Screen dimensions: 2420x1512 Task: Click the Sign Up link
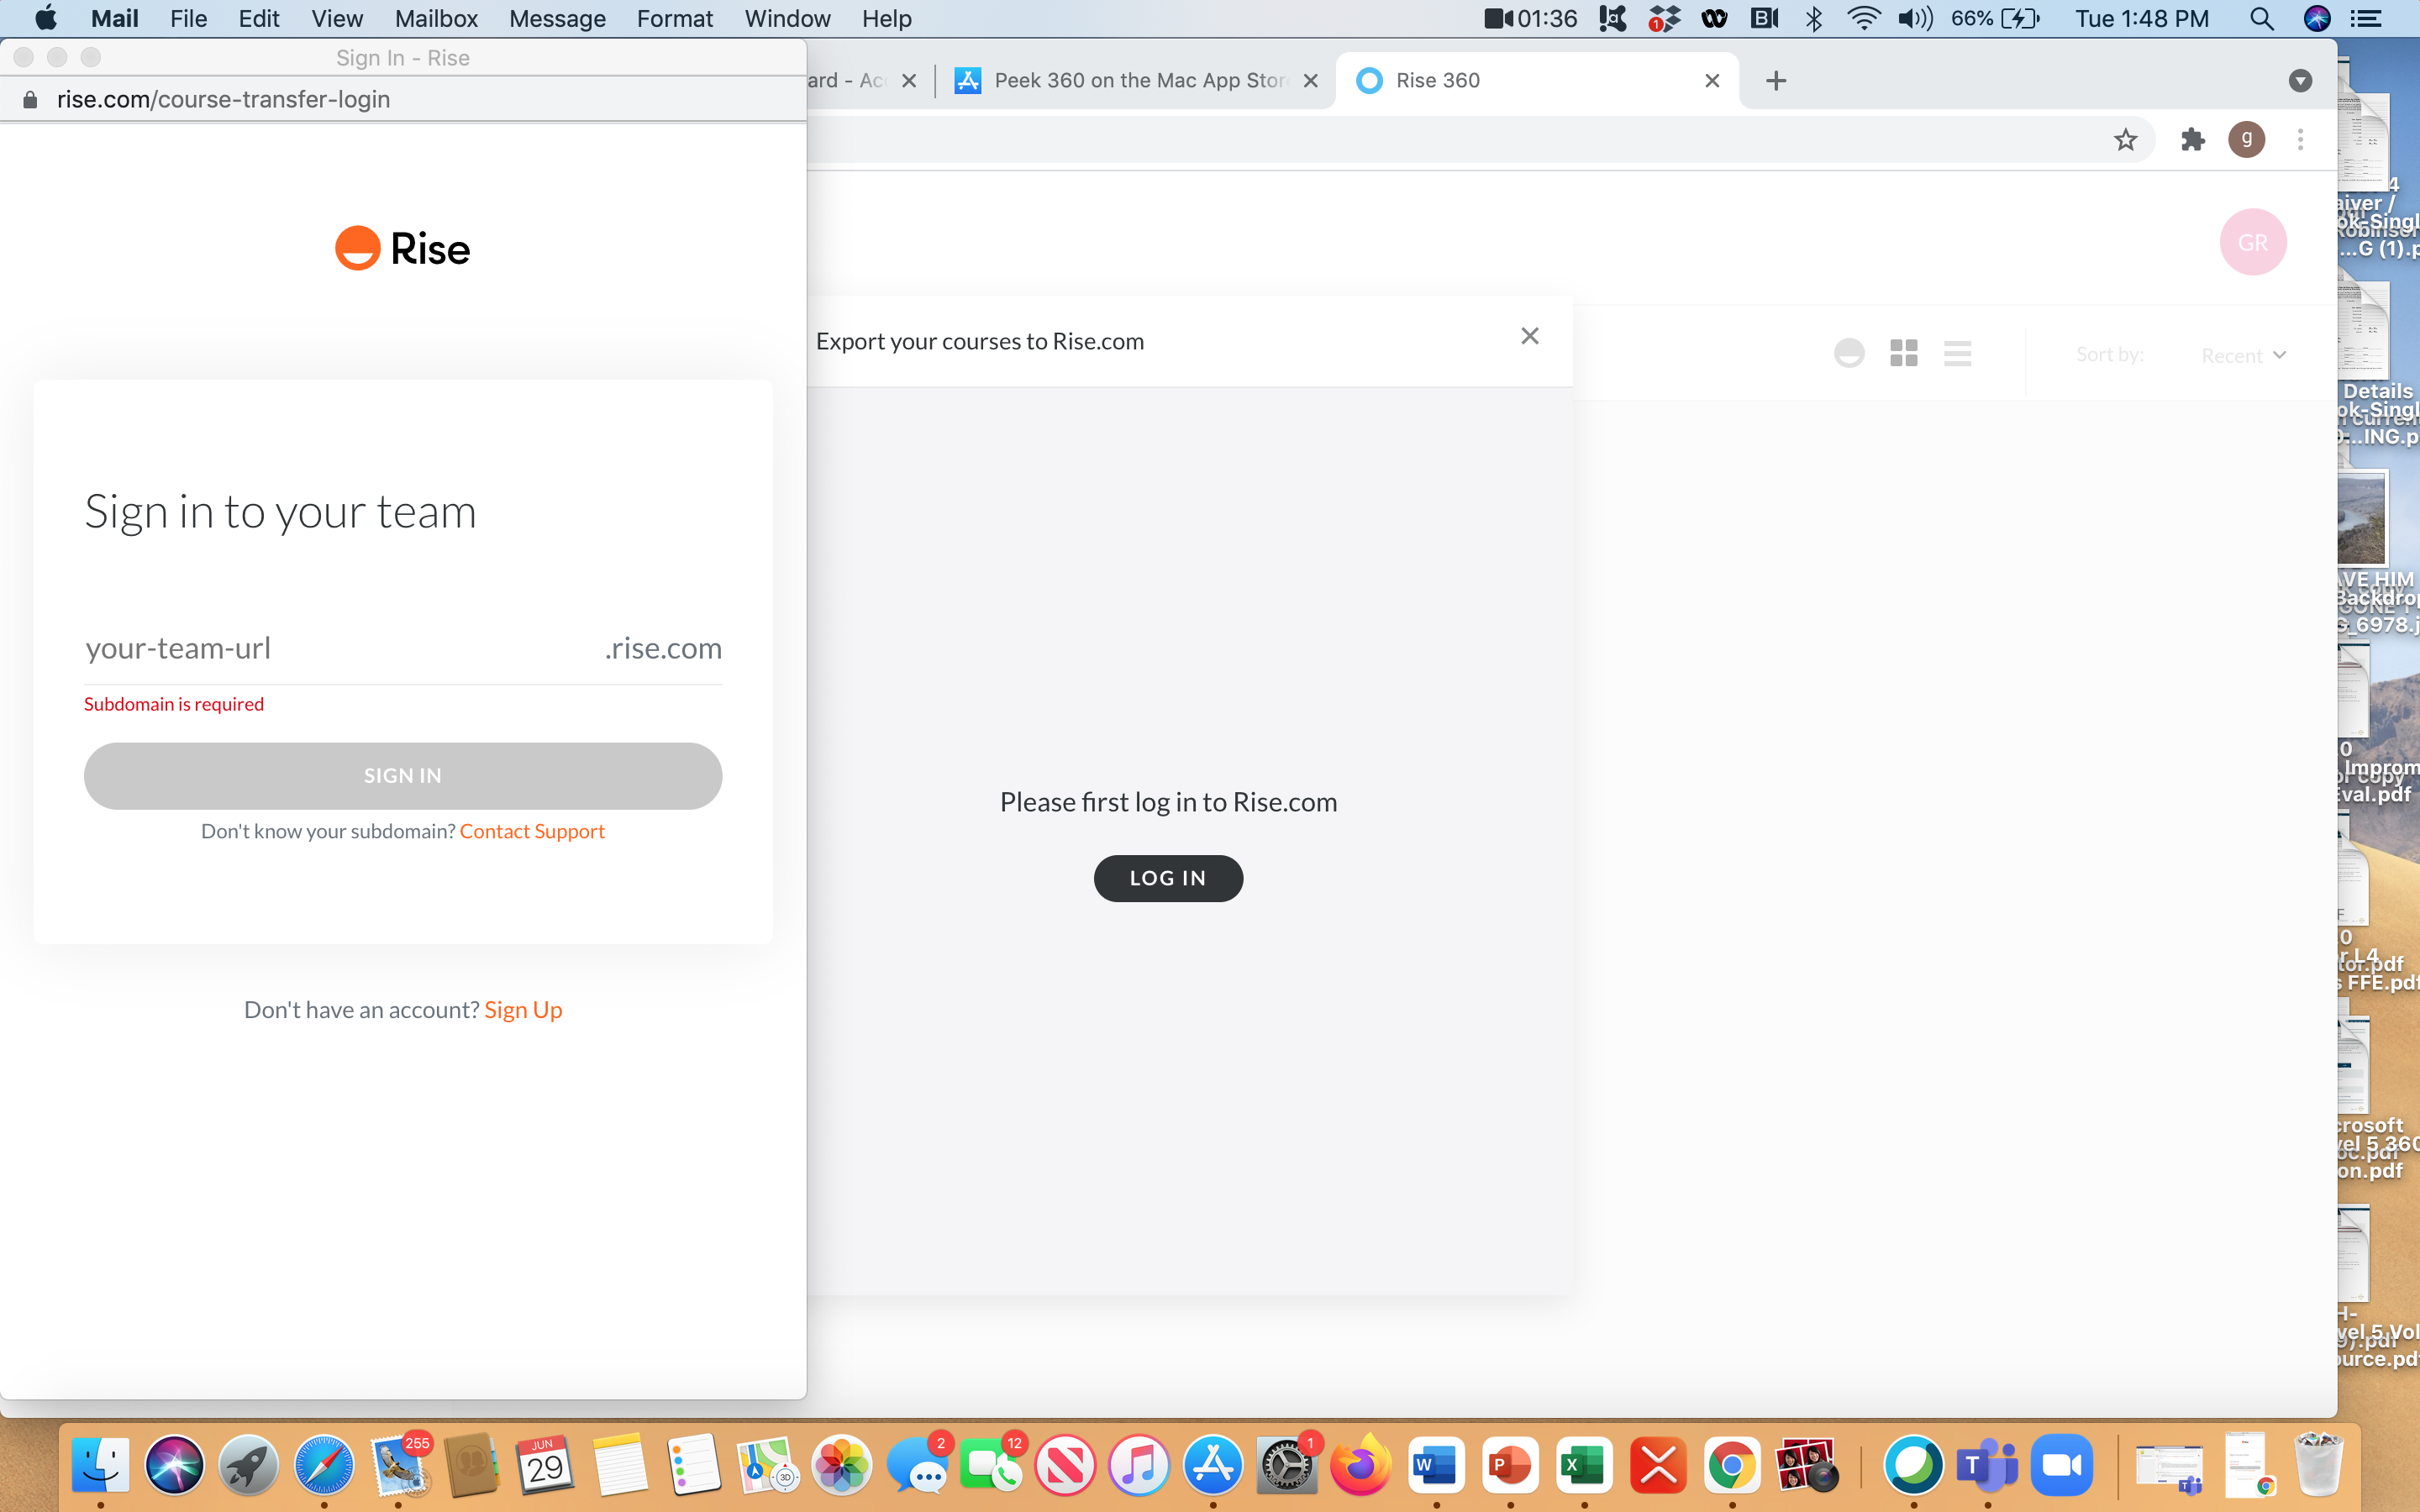[x=523, y=1010]
